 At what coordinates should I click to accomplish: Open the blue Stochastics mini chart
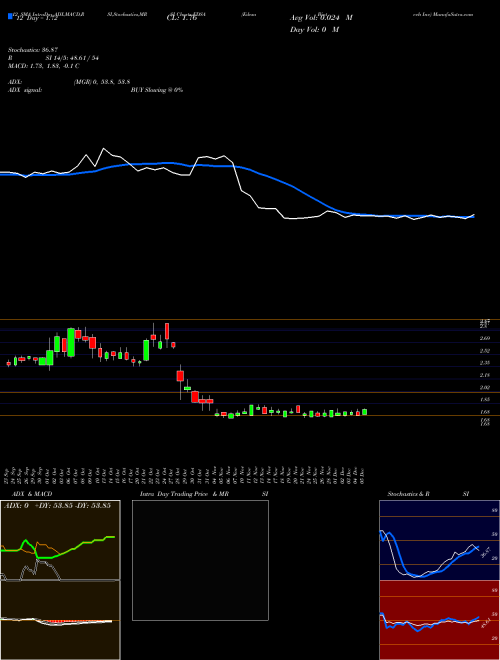click(x=439, y=540)
